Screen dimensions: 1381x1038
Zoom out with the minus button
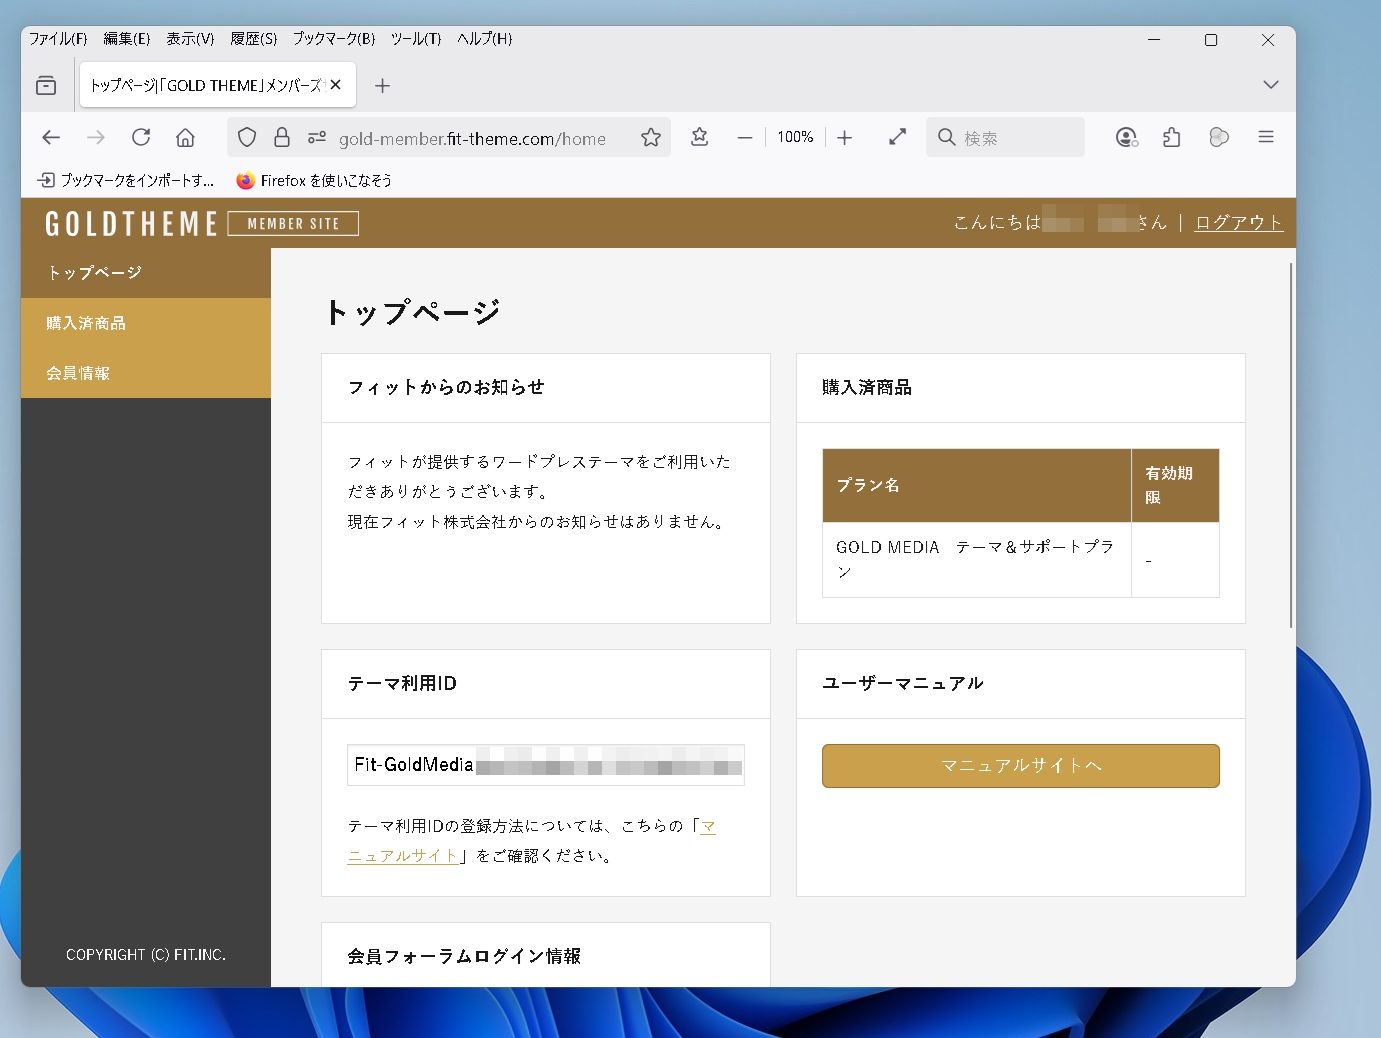[745, 138]
